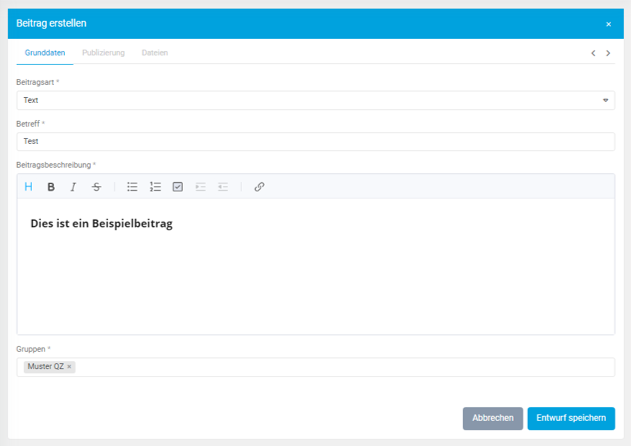The height and width of the screenshot is (446, 631).
Task: Increase indent in the editor toolbar
Action: 200,187
